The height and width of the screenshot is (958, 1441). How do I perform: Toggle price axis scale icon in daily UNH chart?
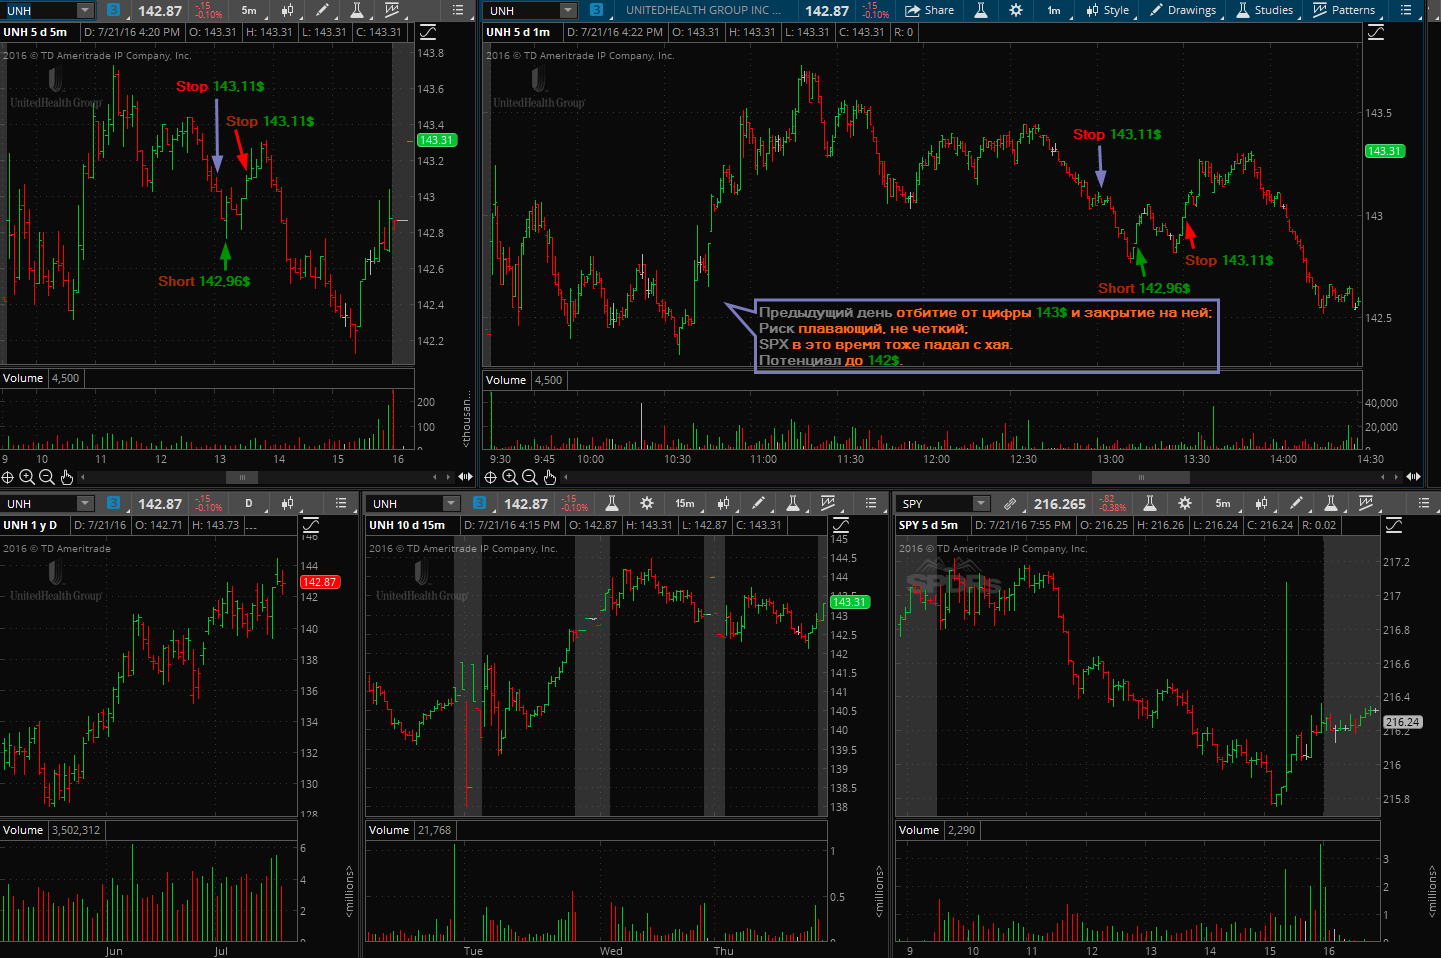point(311,525)
